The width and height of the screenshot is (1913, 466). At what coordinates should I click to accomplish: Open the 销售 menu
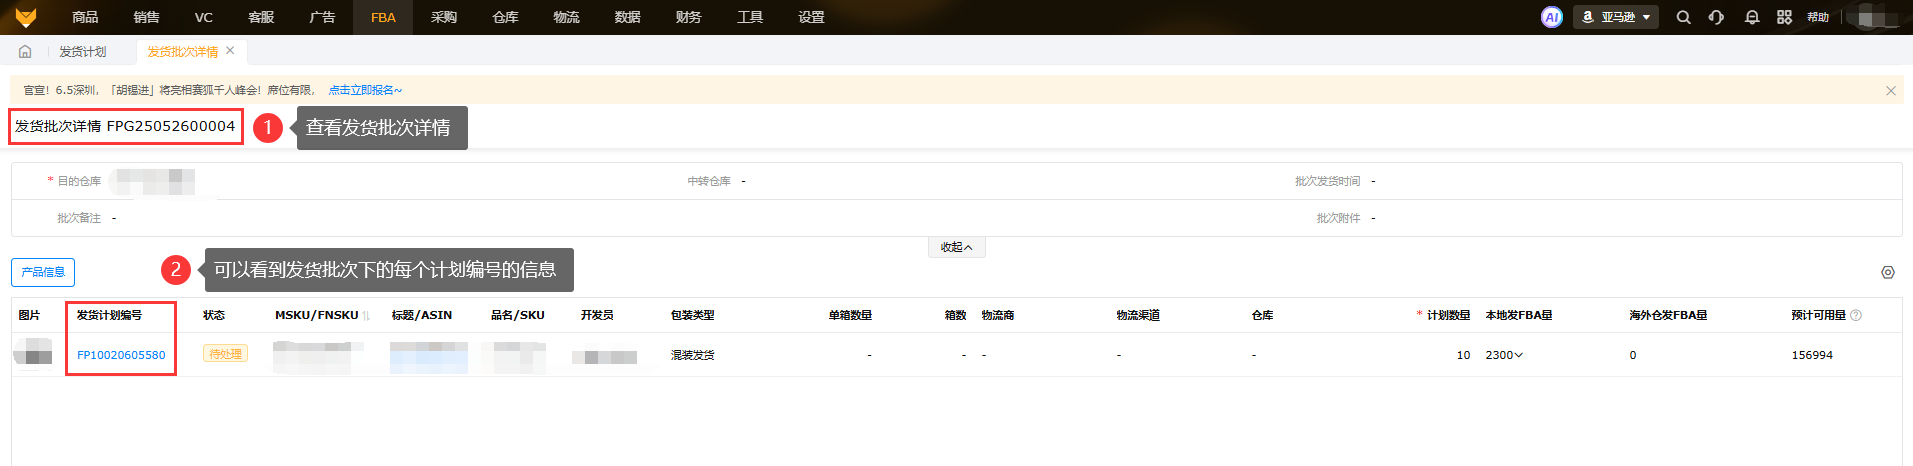[146, 17]
